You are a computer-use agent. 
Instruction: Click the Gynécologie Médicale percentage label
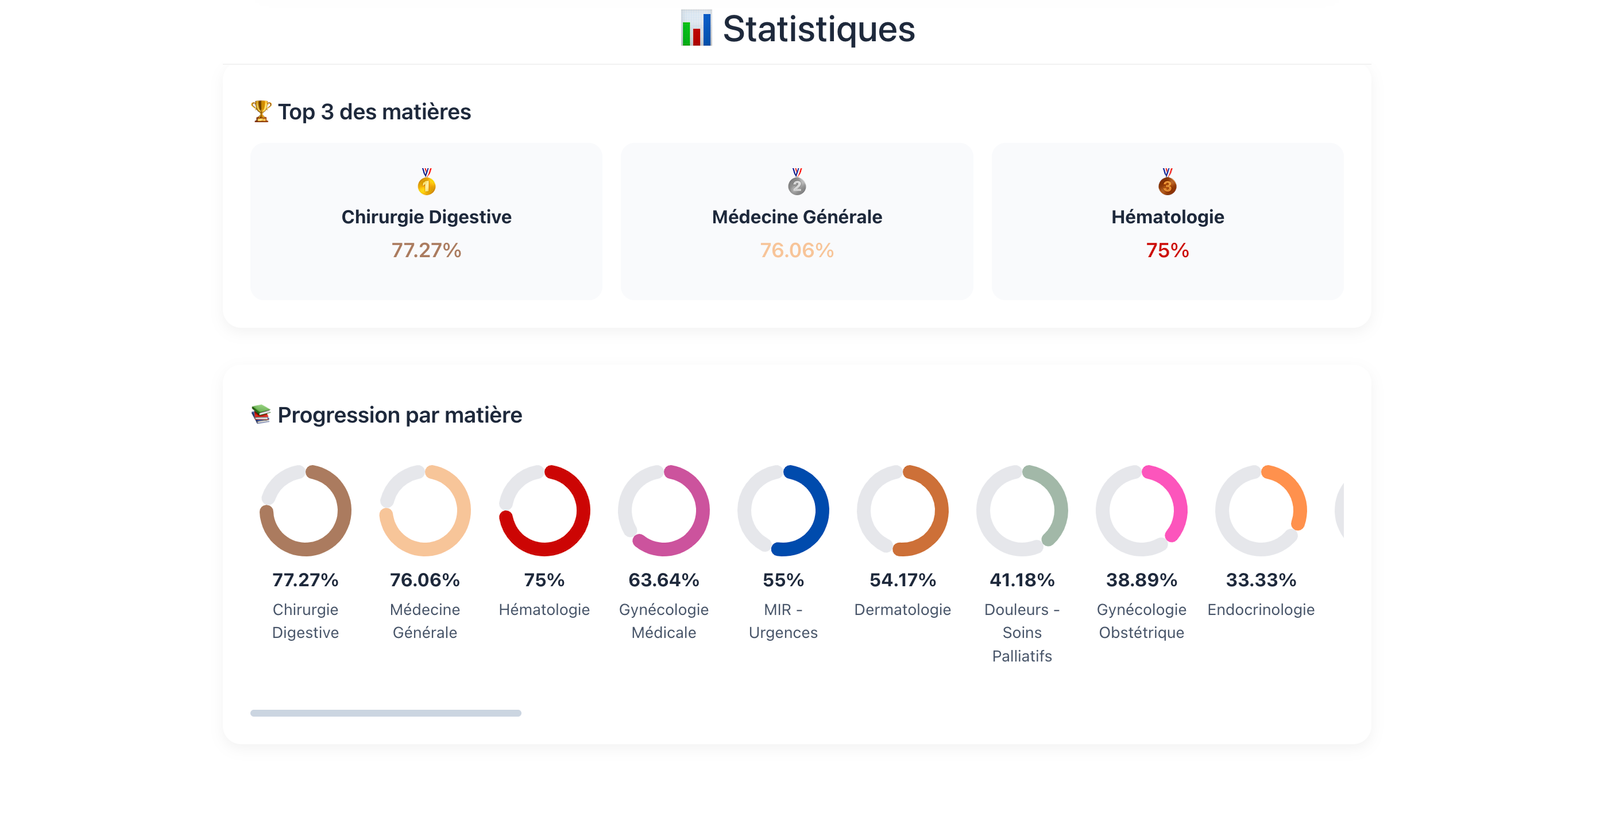coord(664,579)
